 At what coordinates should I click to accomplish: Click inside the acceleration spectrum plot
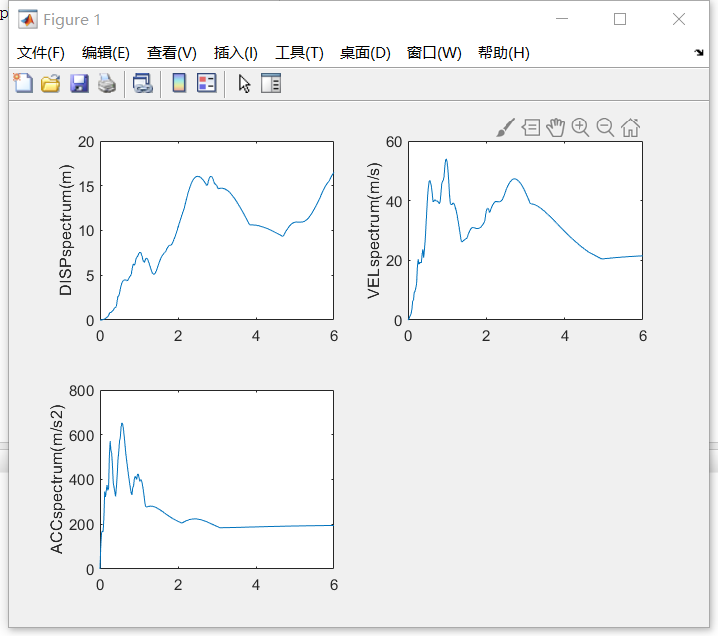[x=217, y=479]
